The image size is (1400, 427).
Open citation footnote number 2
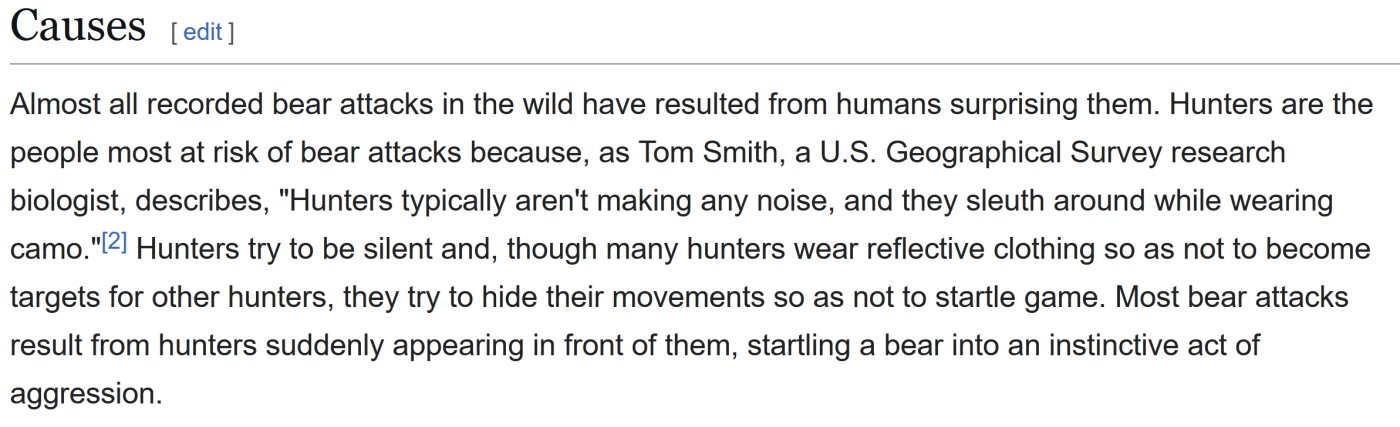pyautogui.click(x=115, y=243)
